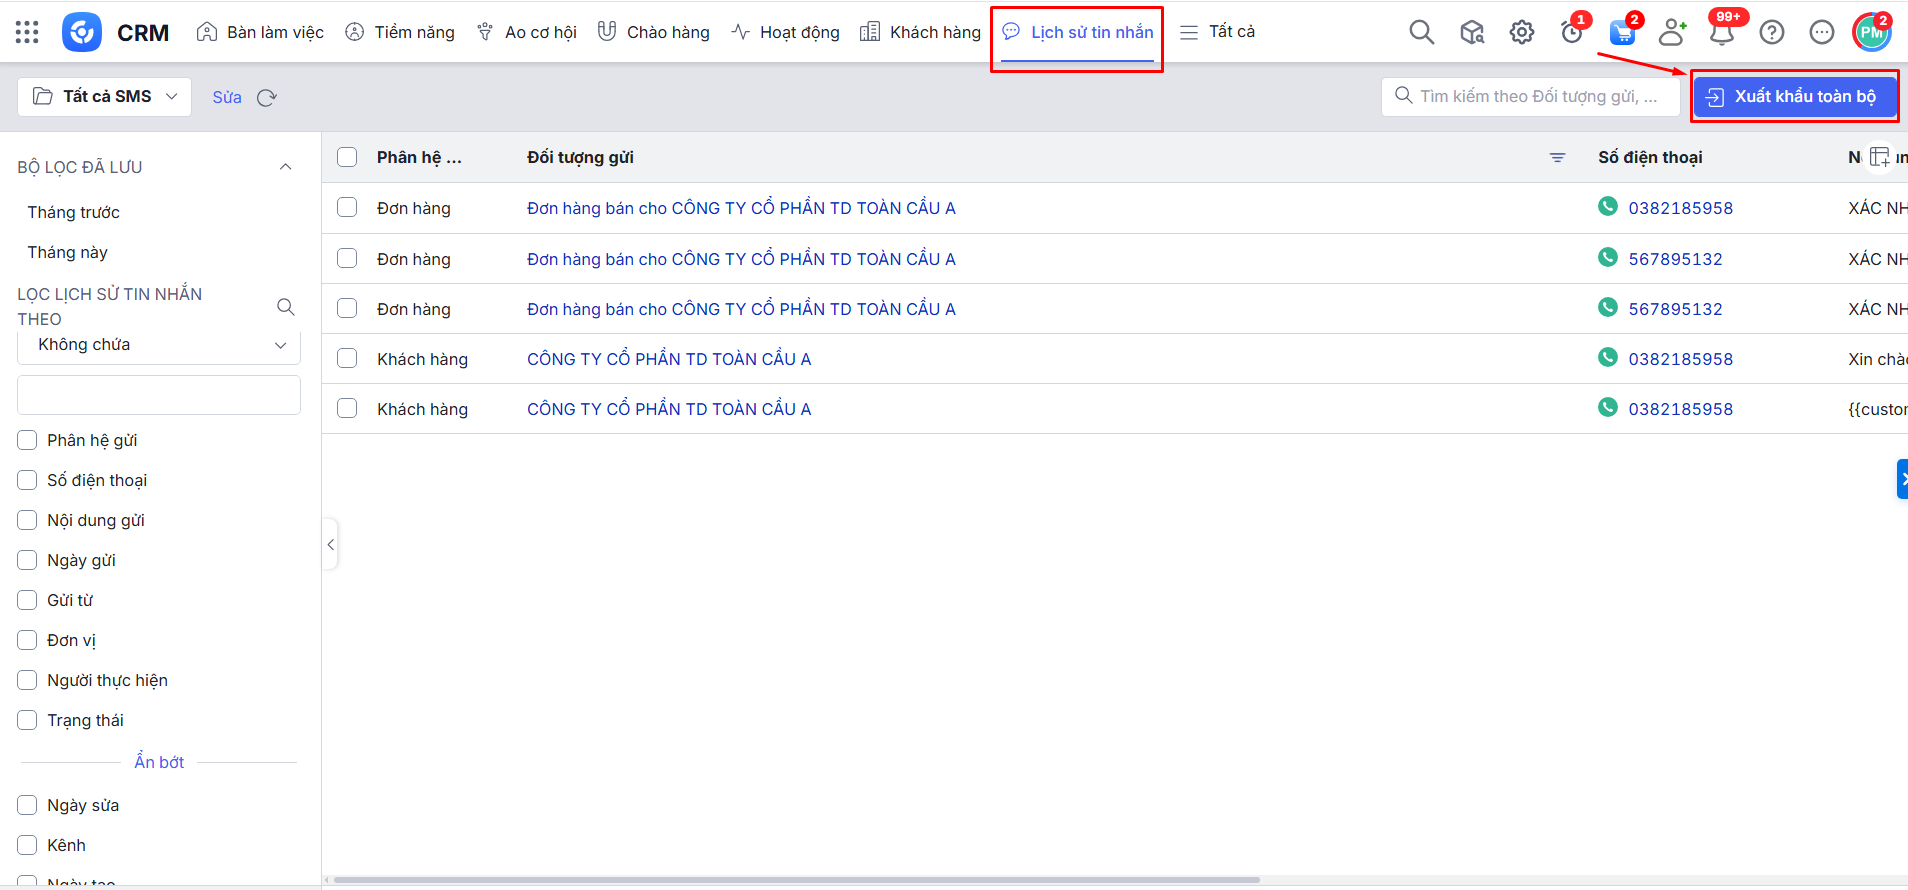This screenshot has height=890, width=1908.
Task: Click the Xuất khẩu toàn bộ button
Action: click(x=1794, y=97)
